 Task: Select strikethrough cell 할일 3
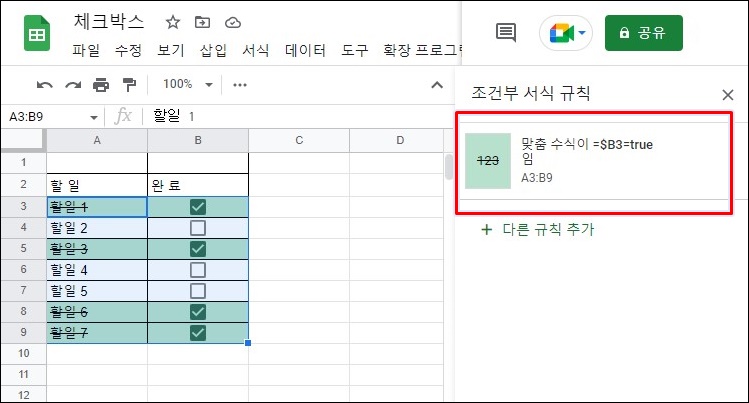(97, 249)
